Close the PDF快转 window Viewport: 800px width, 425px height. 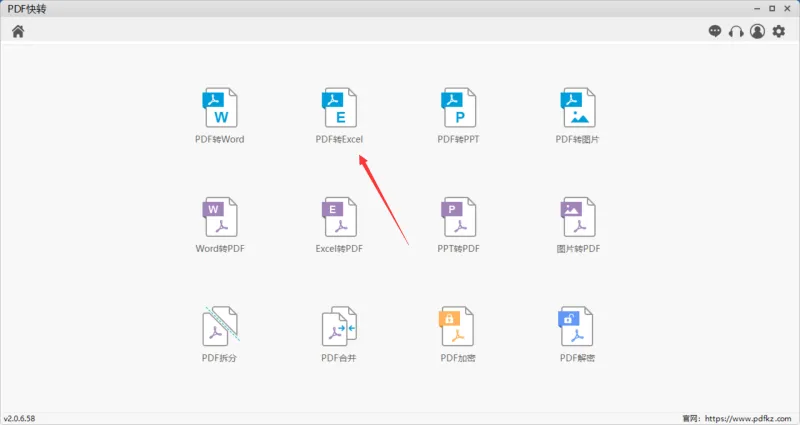point(787,9)
